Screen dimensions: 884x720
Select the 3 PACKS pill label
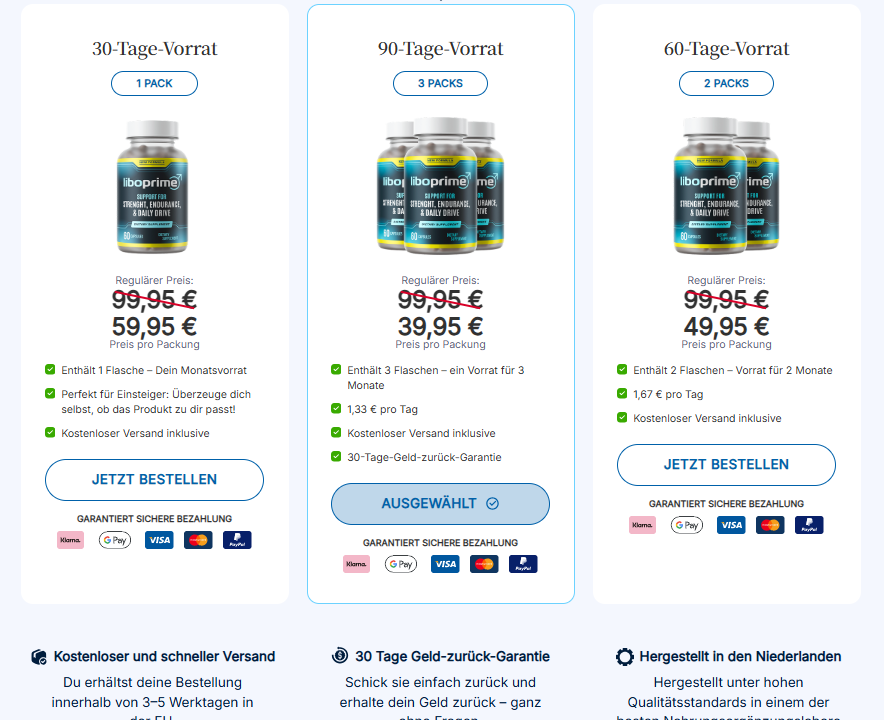coord(440,83)
